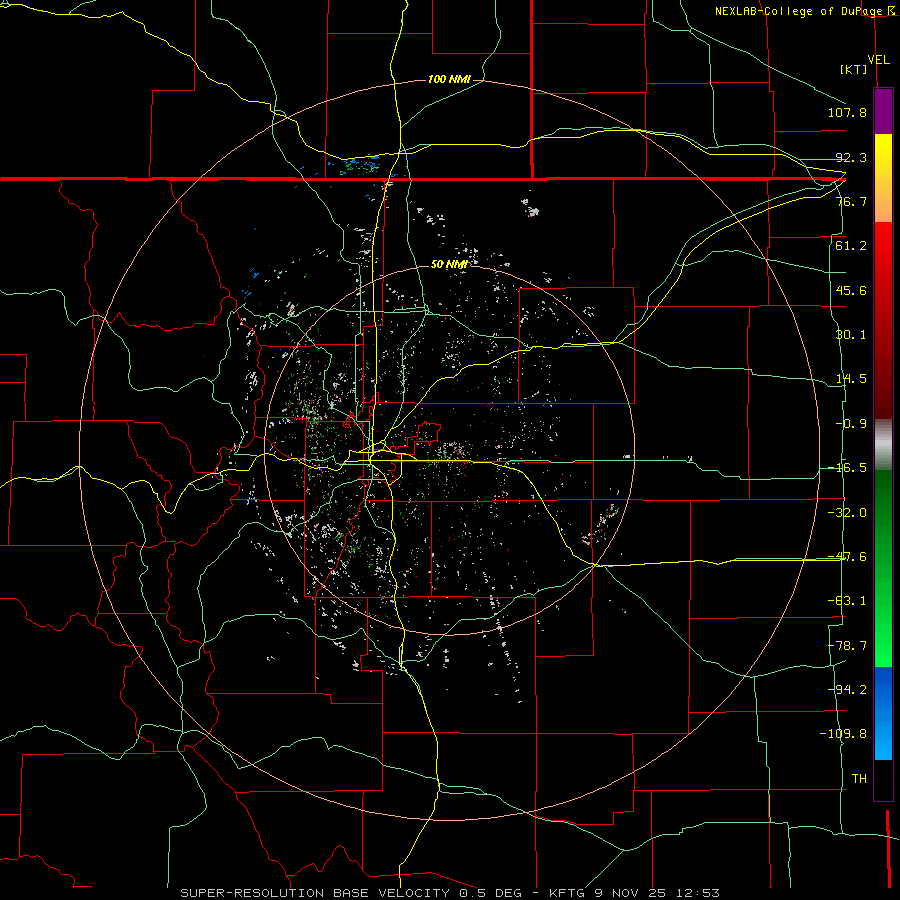Pick the gray segment of the color bar
Screen dimensions: 900x900
[x=883, y=445]
